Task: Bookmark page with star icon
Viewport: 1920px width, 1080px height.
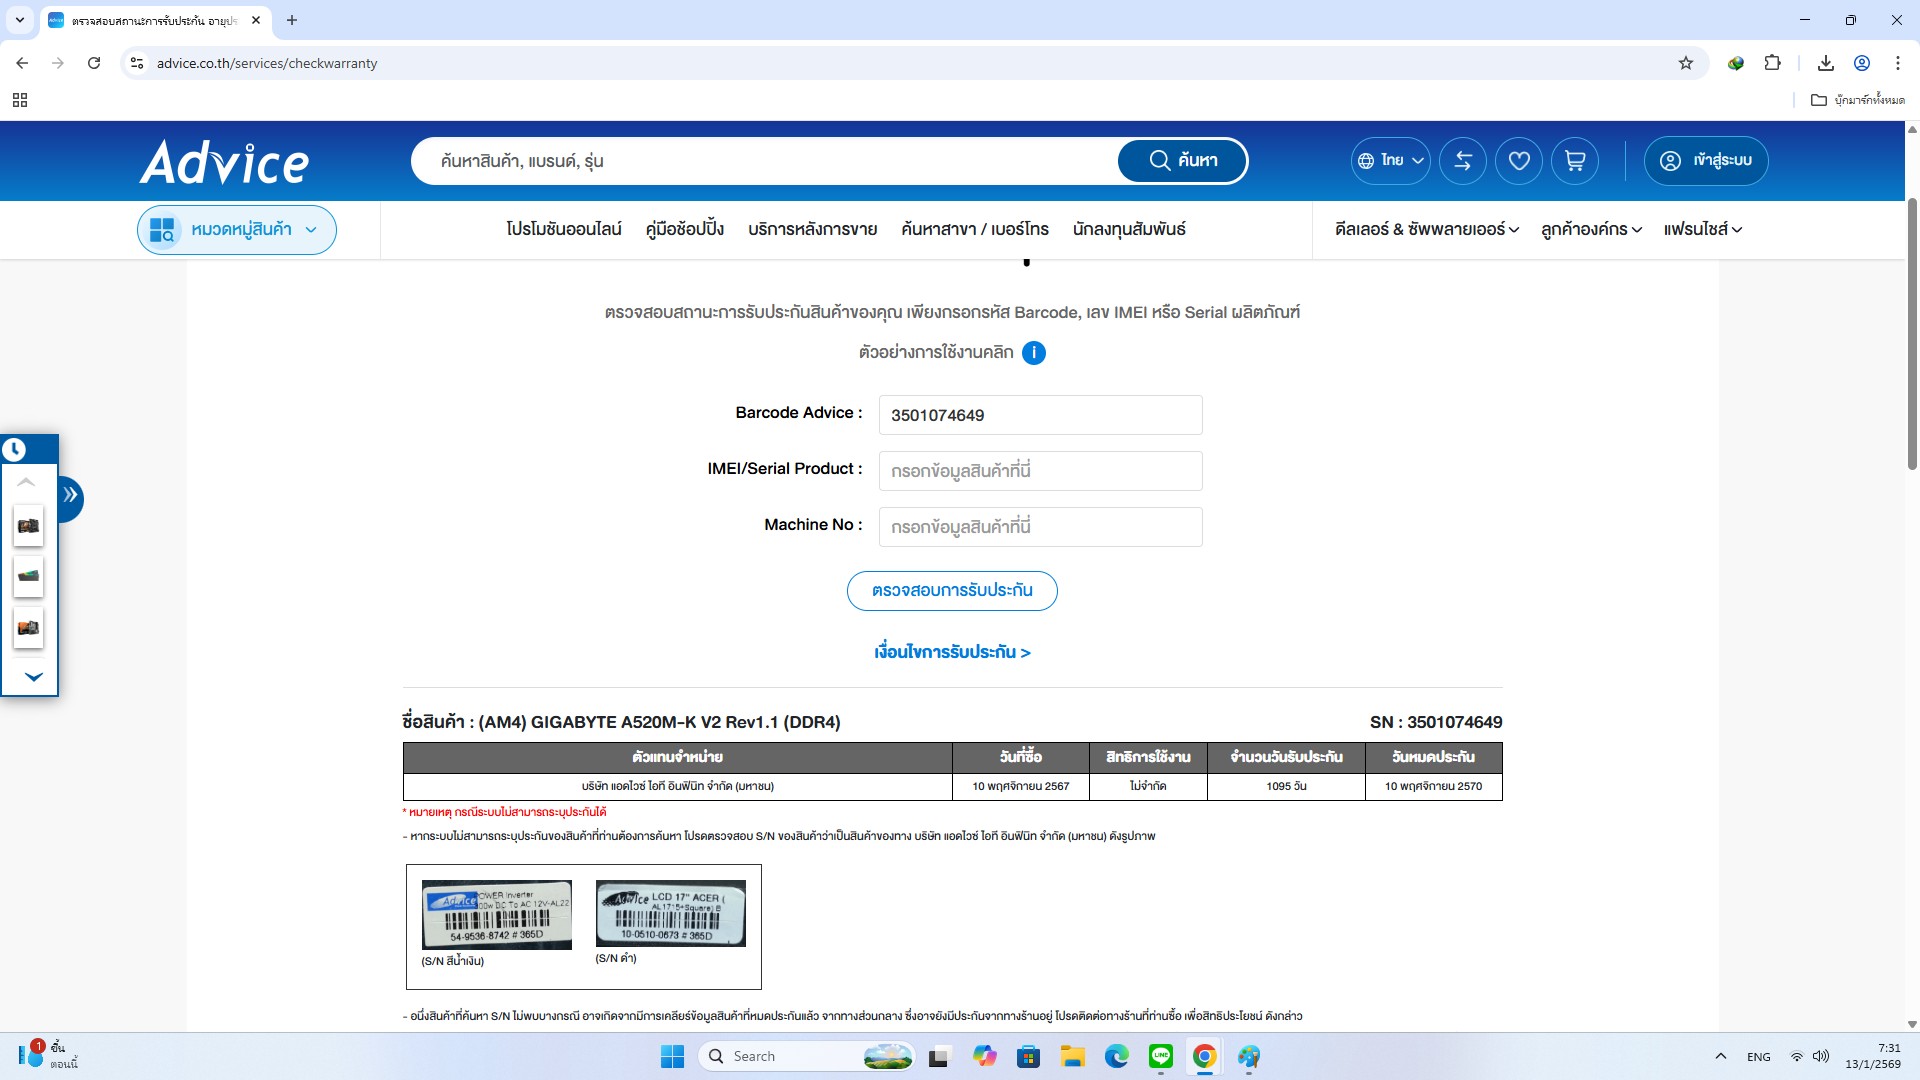Action: 1686,63
